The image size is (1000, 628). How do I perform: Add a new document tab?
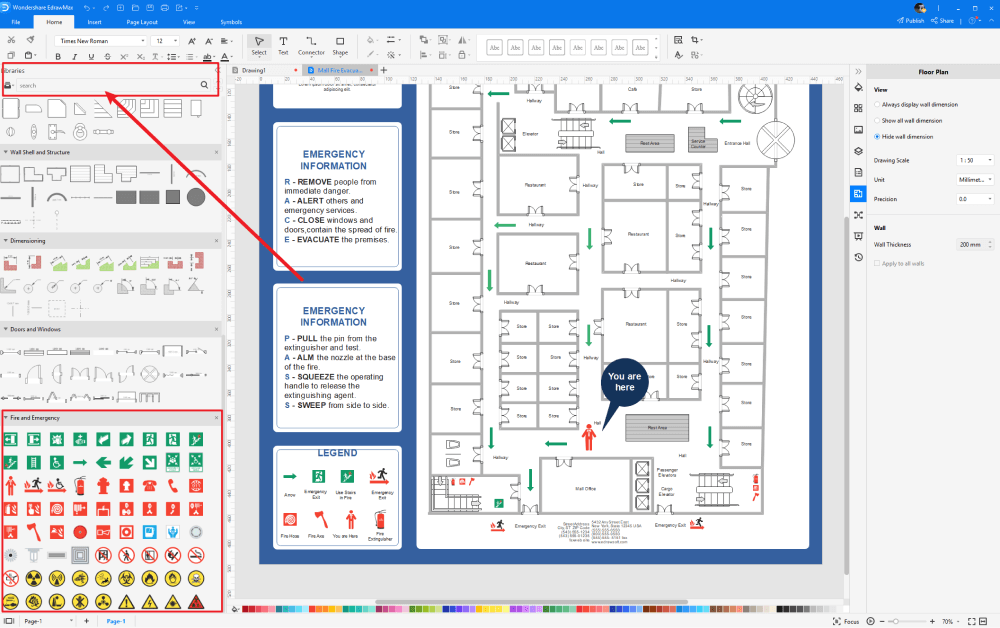[x=384, y=70]
